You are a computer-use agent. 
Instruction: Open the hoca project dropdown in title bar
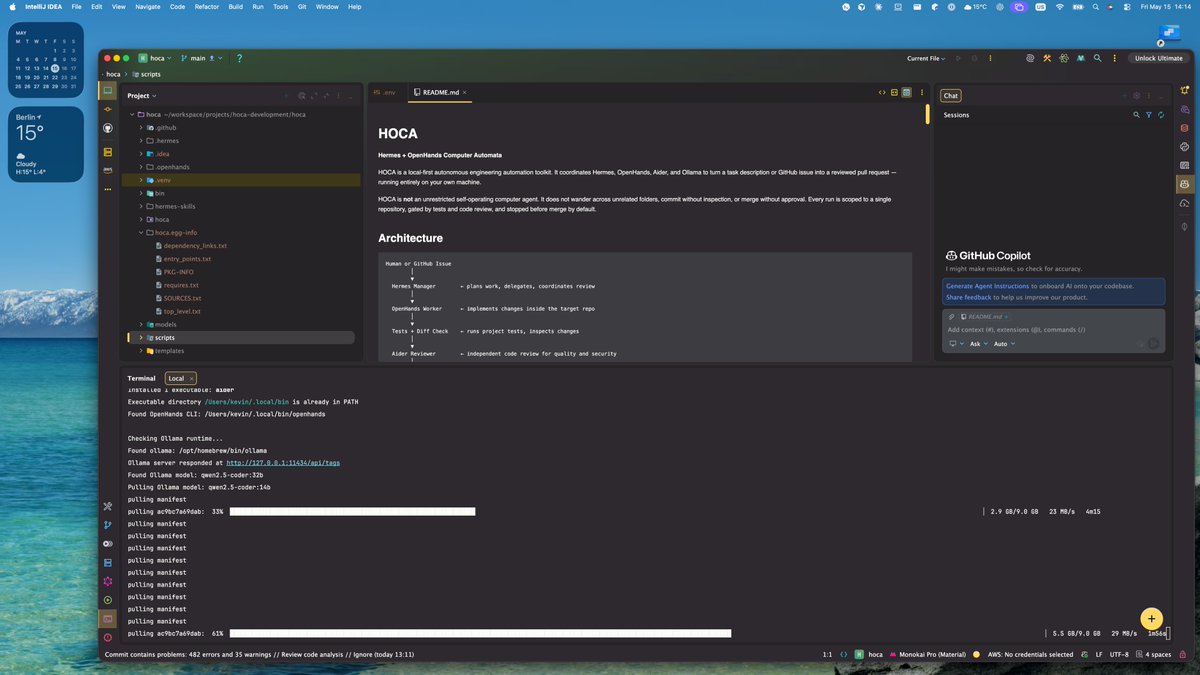pos(155,58)
